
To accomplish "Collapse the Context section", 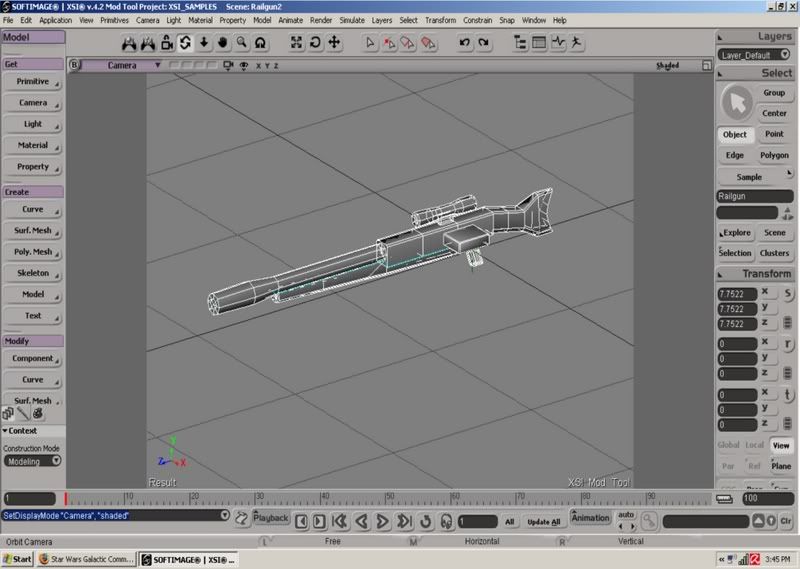I will pyautogui.click(x=20, y=431).
